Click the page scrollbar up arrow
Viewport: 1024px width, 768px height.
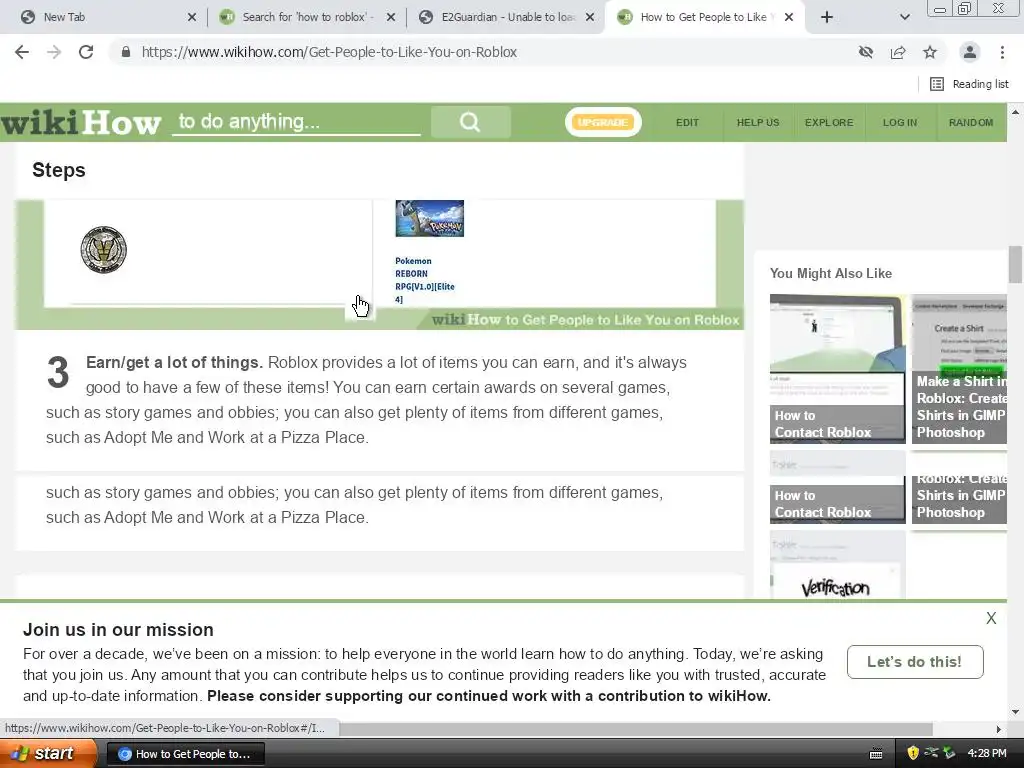tap(1015, 112)
